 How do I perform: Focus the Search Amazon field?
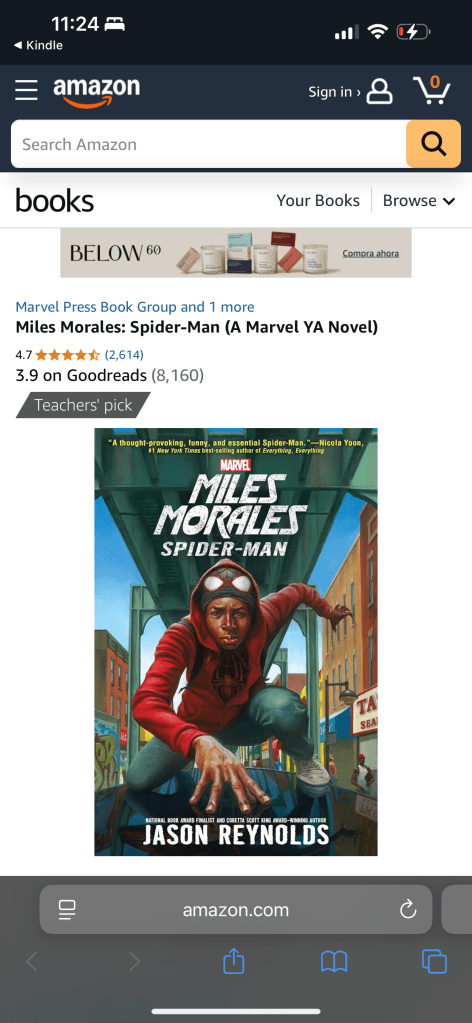(x=208, y=144)
